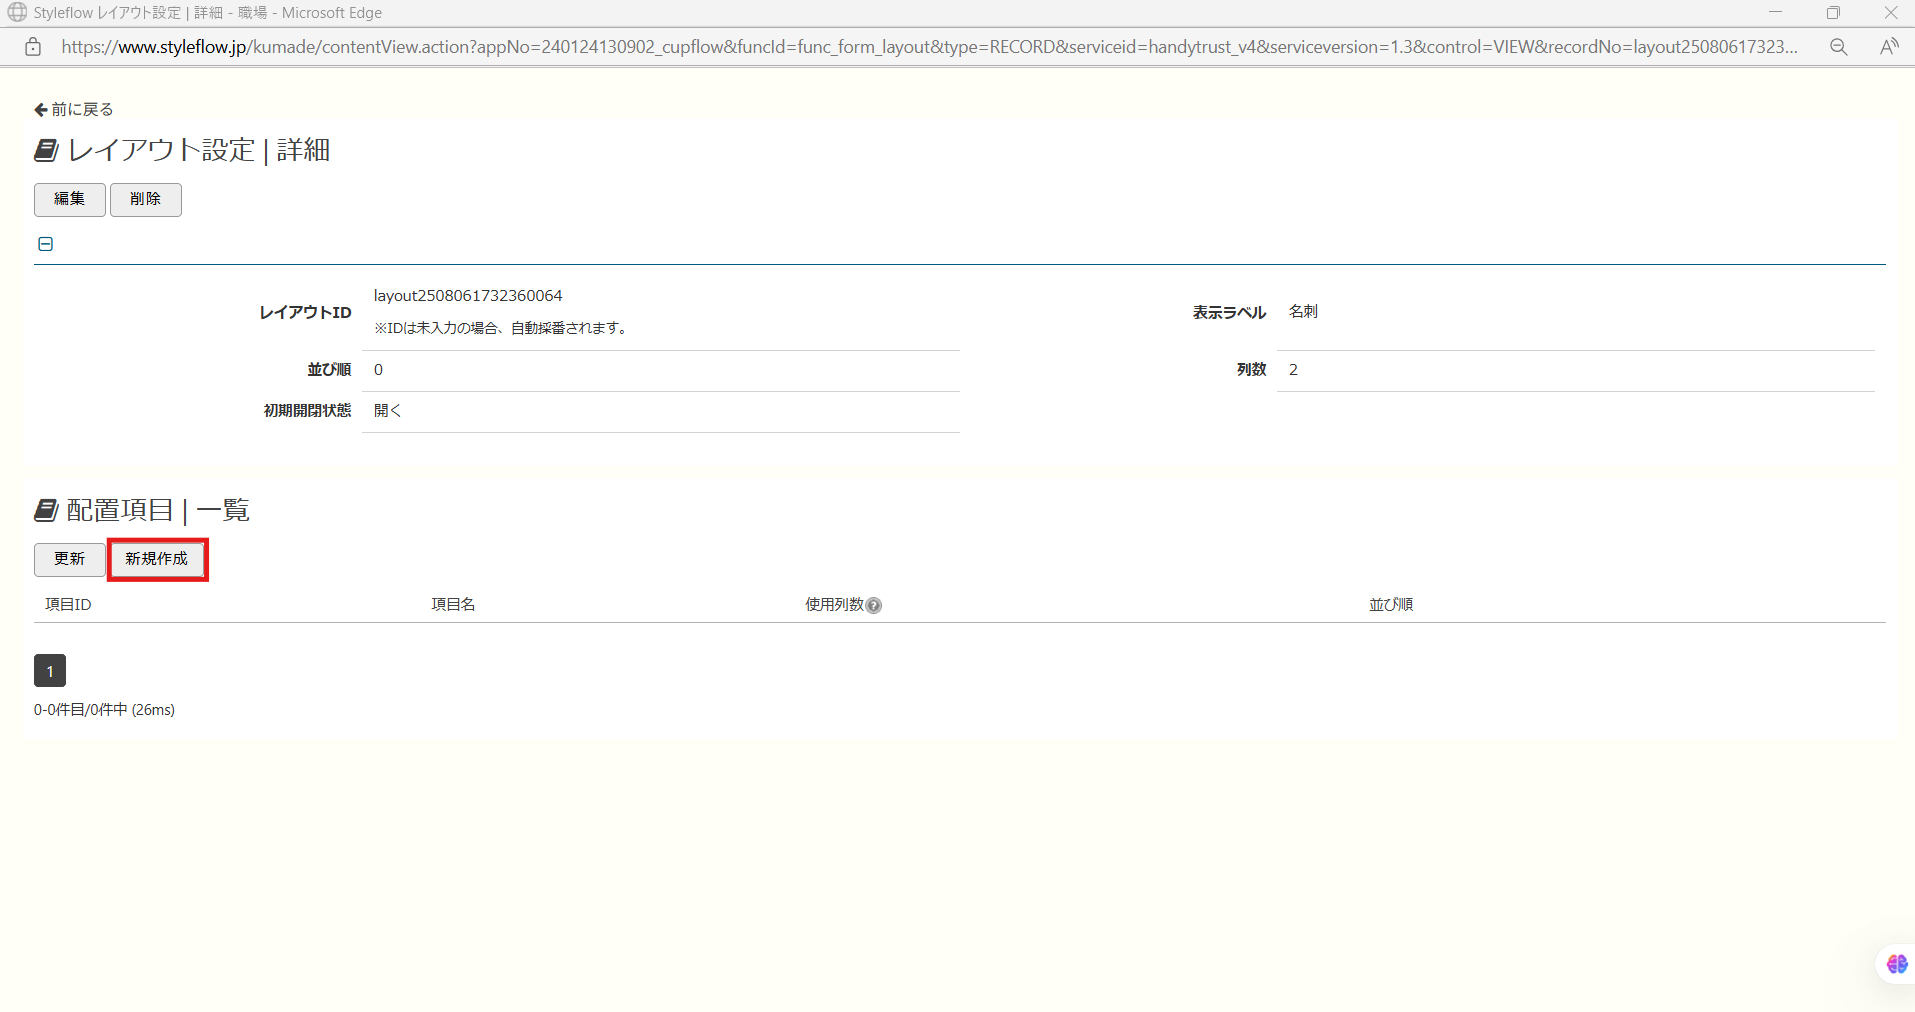Open the help tooltip beside 使用列数
The width and height of the screenshot is (1915, 1012).
point(875,605)
